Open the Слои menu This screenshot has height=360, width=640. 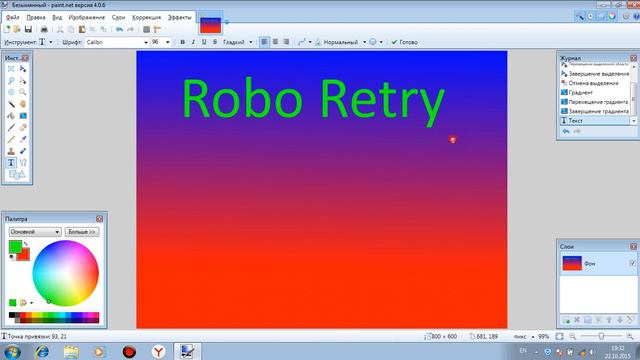point(118,18)
